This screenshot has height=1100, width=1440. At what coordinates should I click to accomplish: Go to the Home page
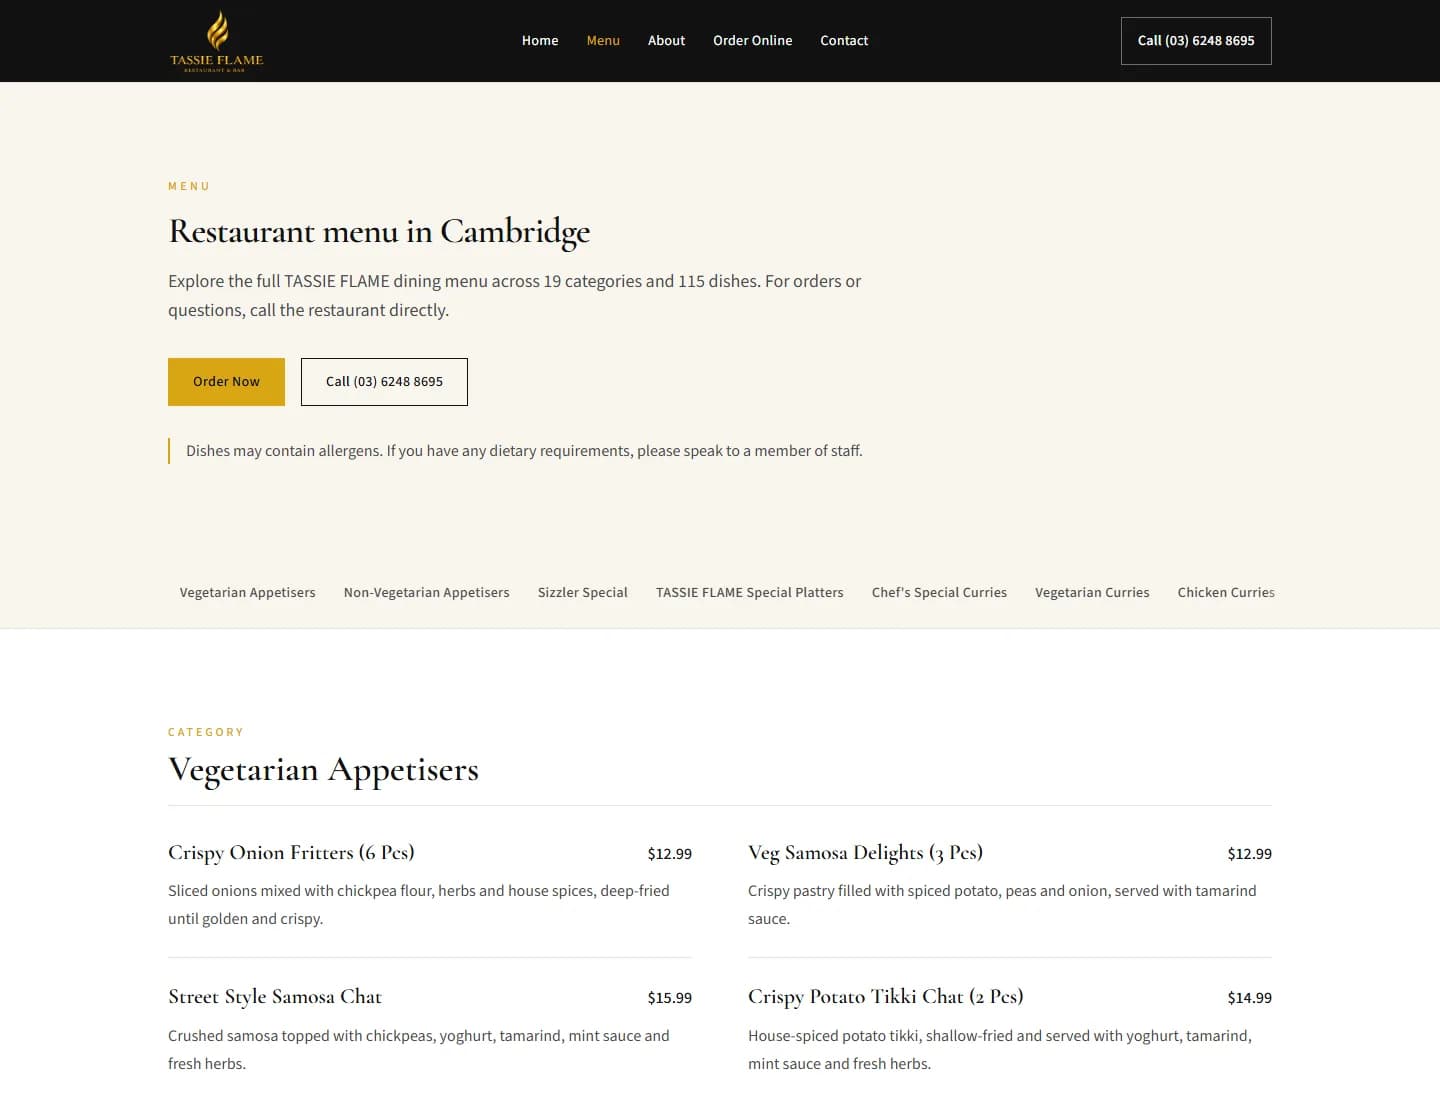540,41
